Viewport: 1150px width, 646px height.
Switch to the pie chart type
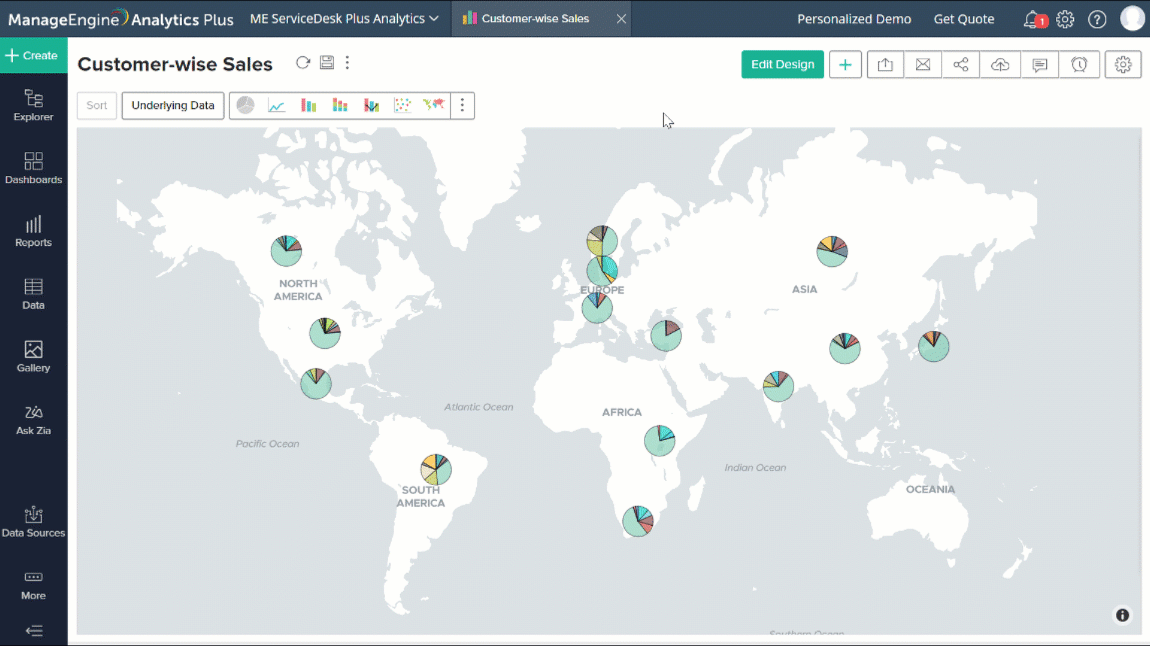tap(245, 106)
